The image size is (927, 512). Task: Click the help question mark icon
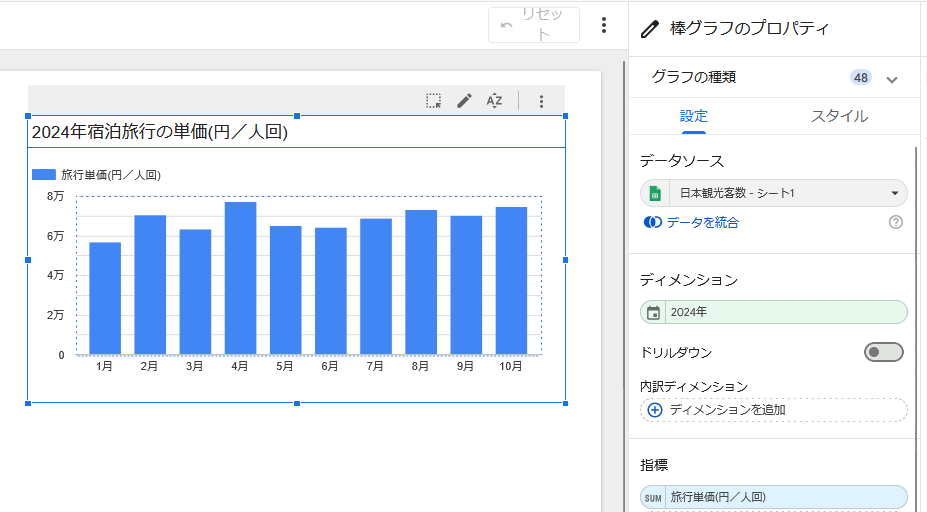[895, 222]
